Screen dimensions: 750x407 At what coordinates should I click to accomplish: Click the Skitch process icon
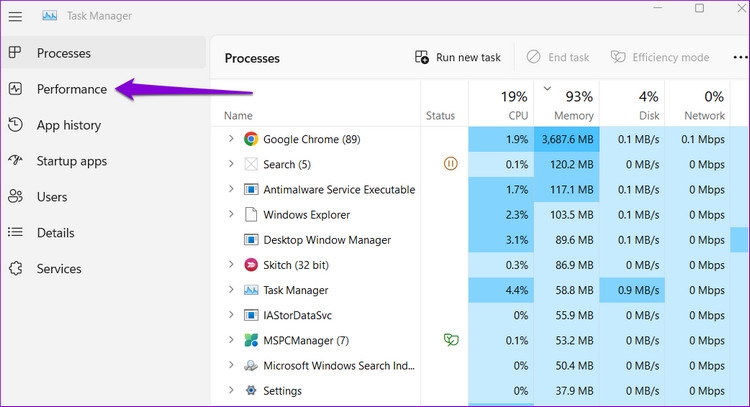tap(251, 265)
